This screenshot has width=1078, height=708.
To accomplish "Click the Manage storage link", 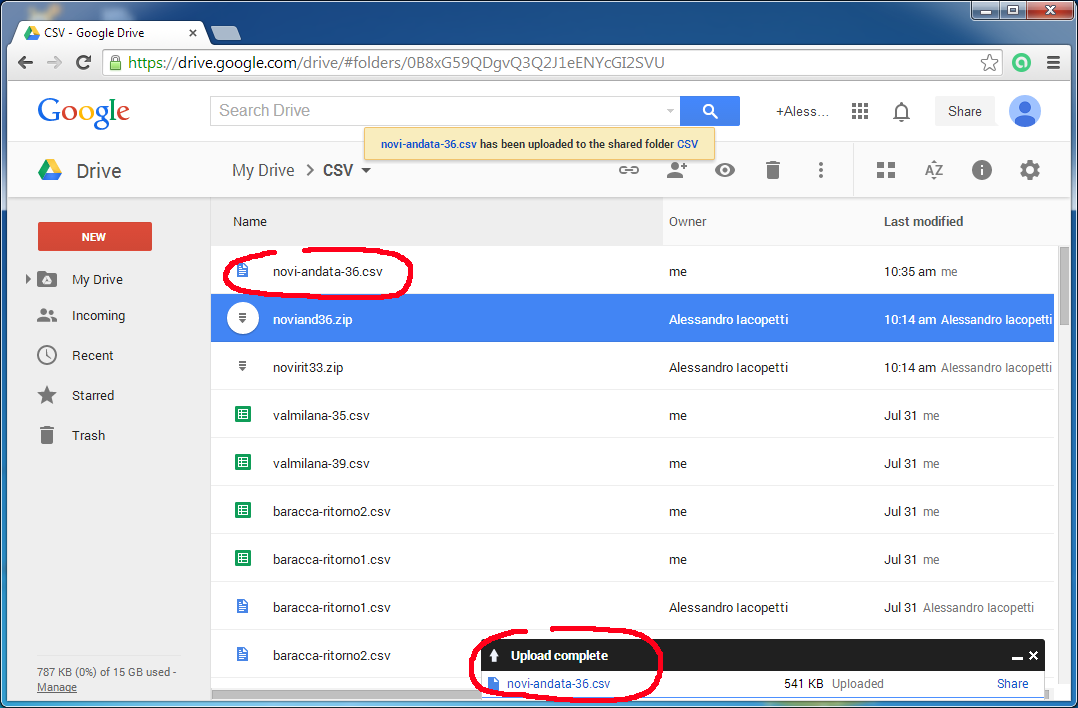I will click(x=57, y=687).
